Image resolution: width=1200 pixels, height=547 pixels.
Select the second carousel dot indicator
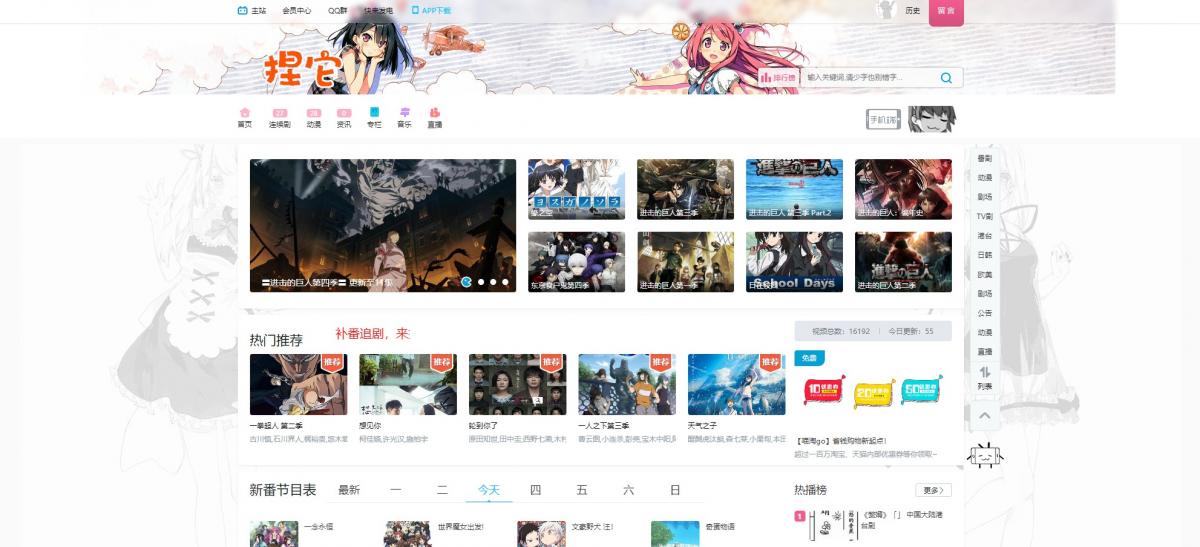point(481,282)
